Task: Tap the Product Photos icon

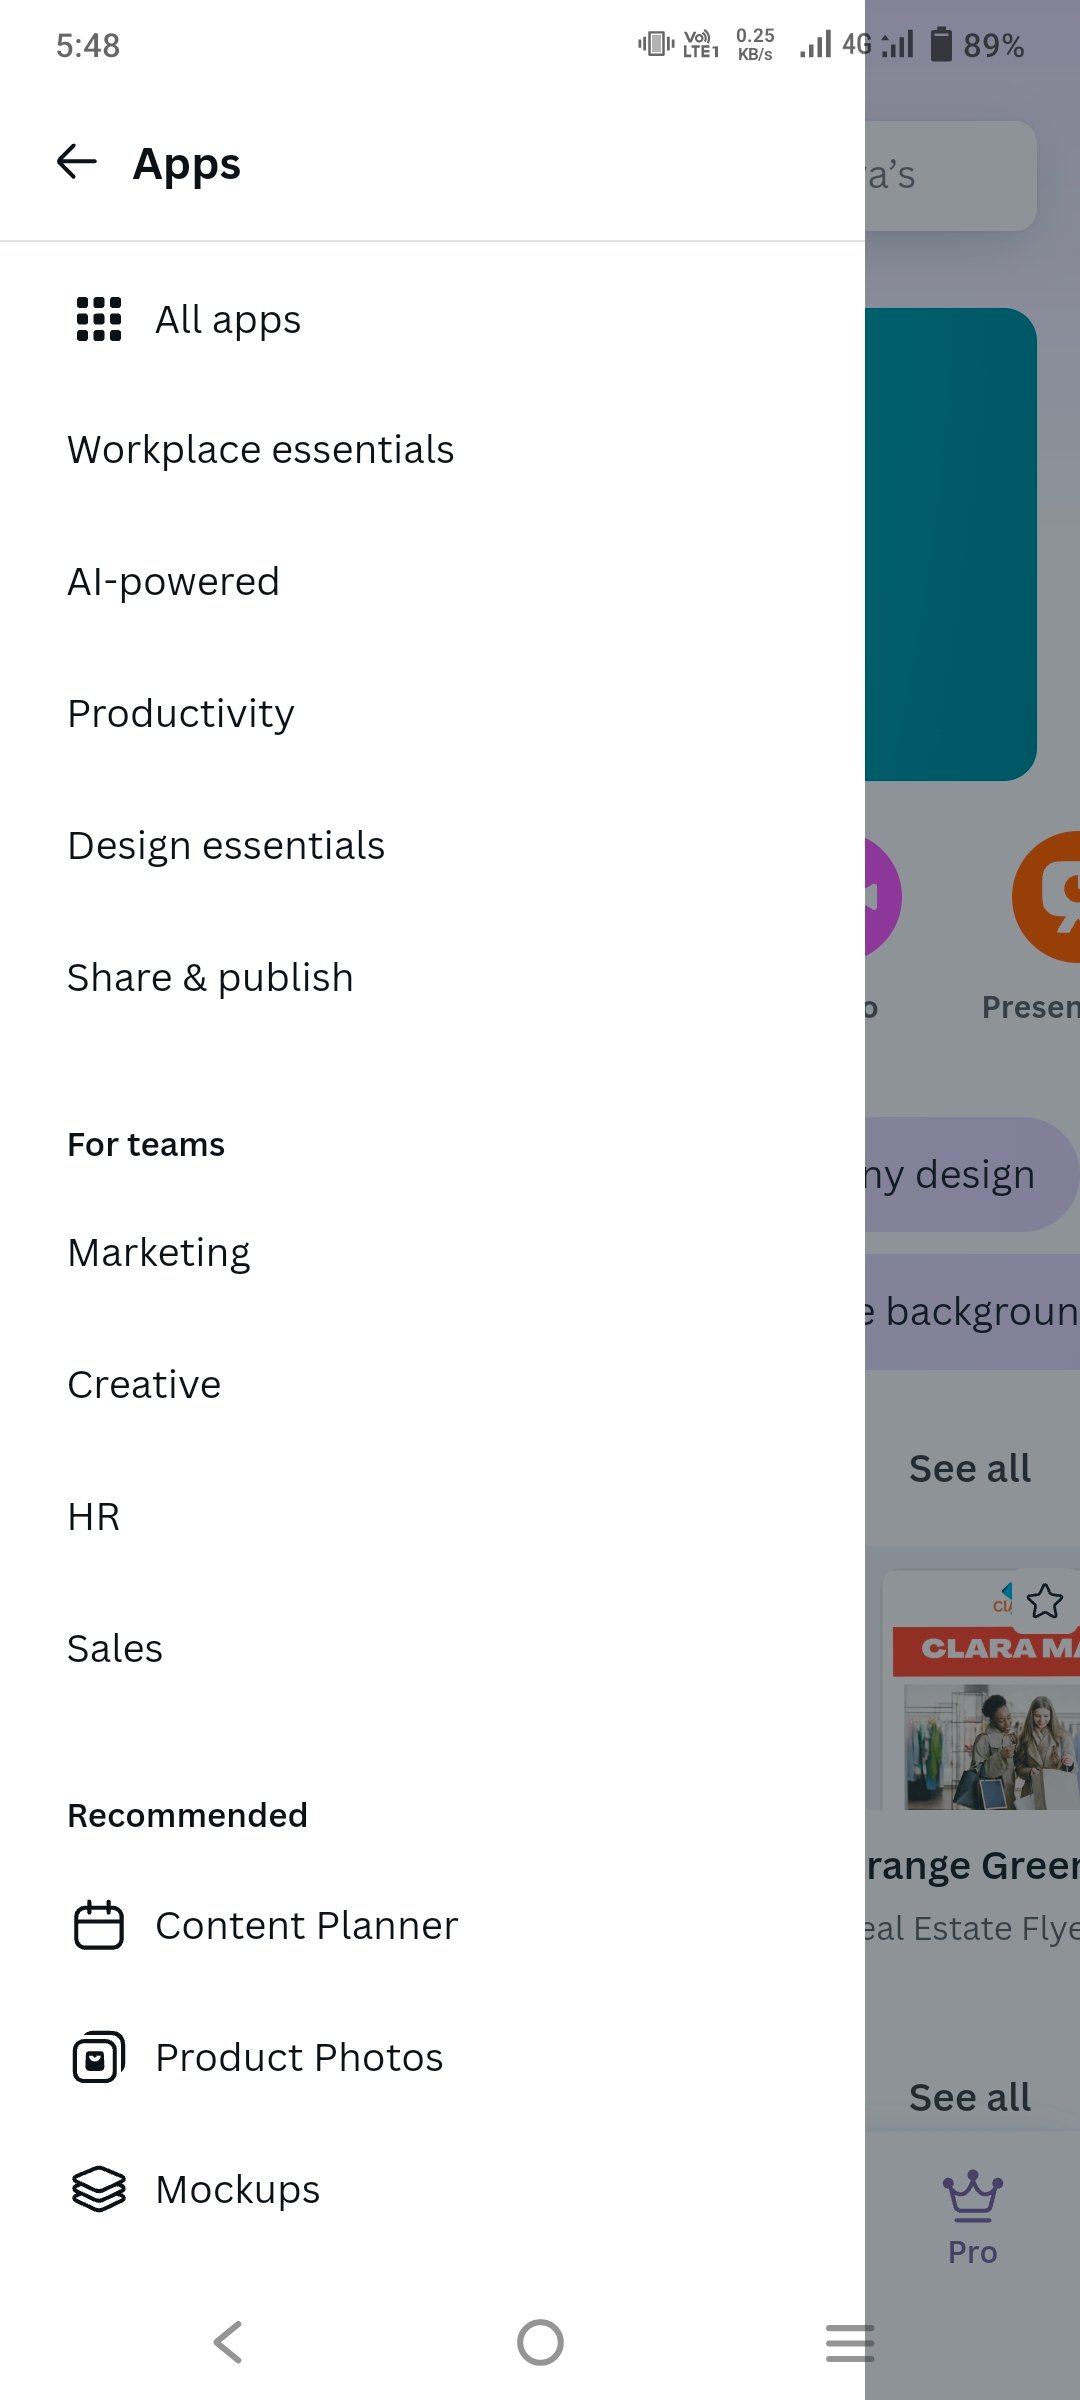Action: (99, 2057)
